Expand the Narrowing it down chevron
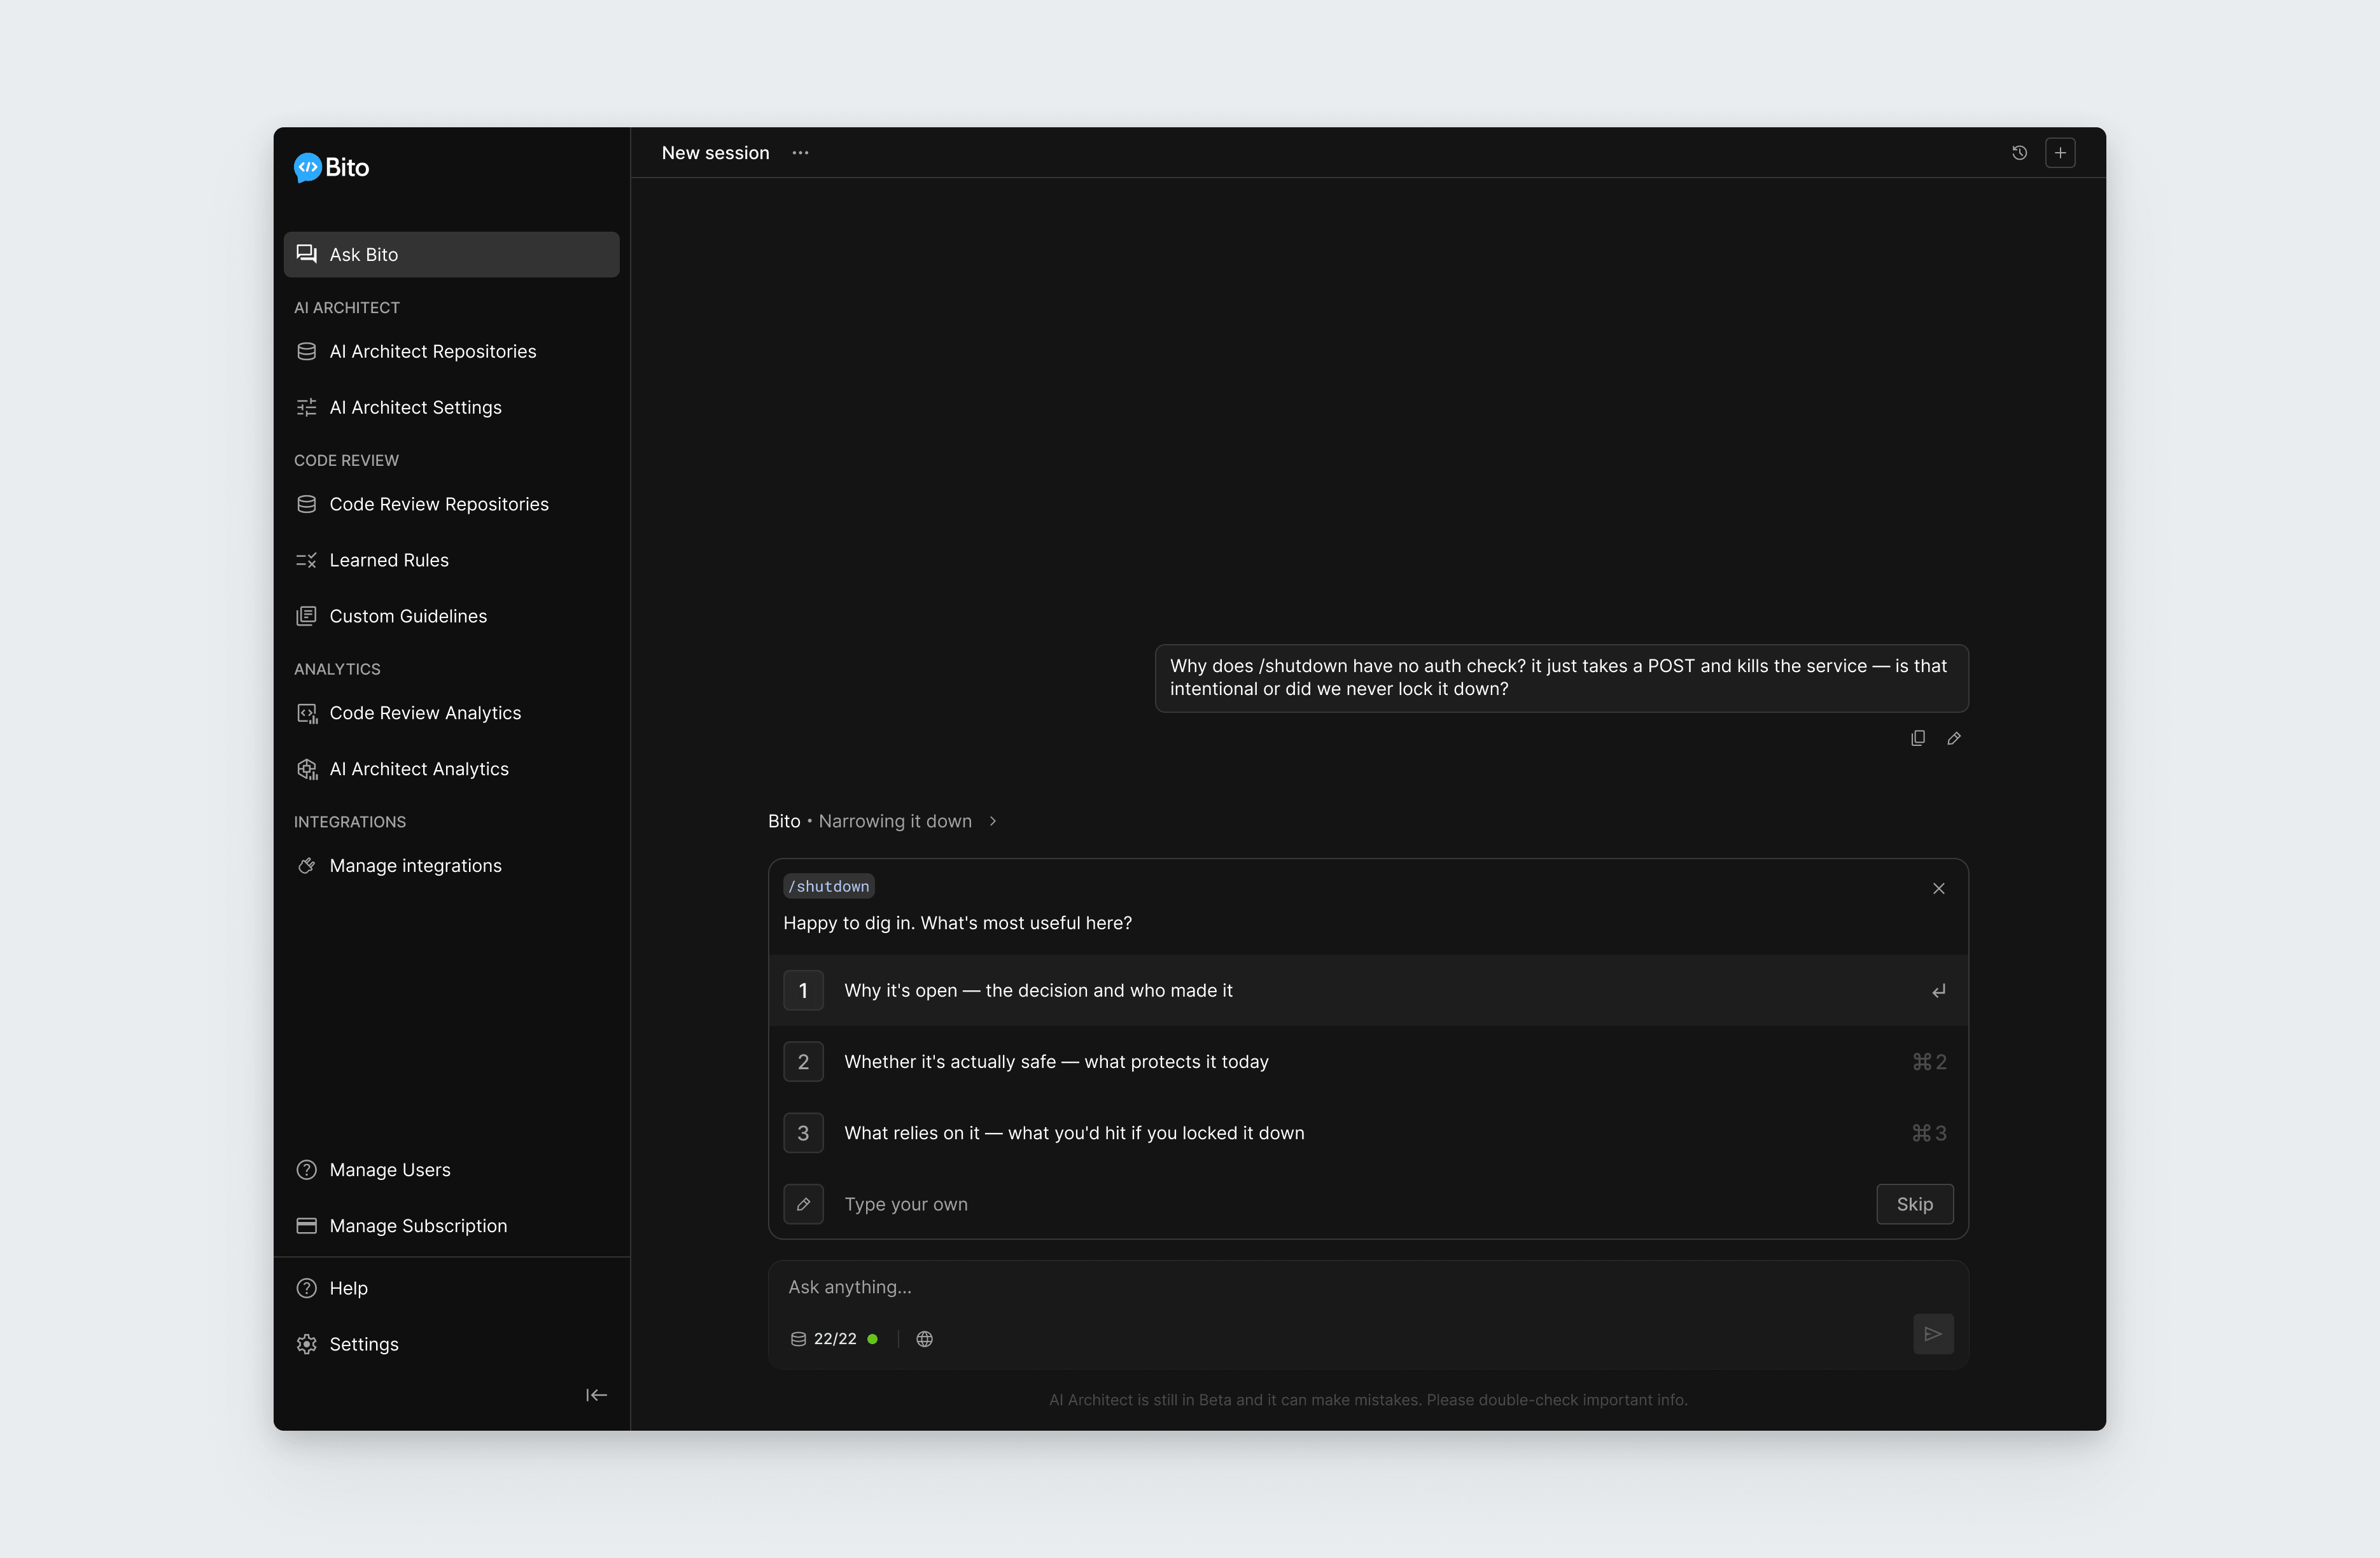Image resolution: width=2380 pixels, height=1558 pixels. pos(993,821)
